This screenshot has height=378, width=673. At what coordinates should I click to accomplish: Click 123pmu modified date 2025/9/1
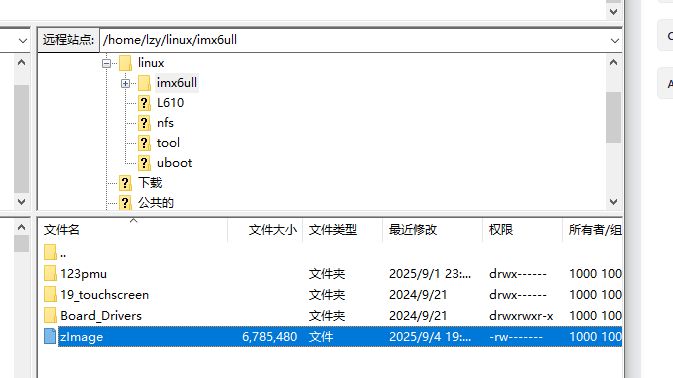pos(430,274)
